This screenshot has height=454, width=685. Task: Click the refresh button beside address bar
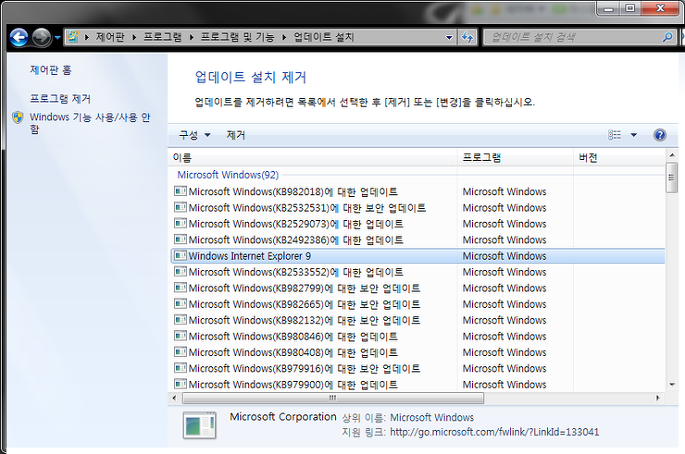point(467,38)
